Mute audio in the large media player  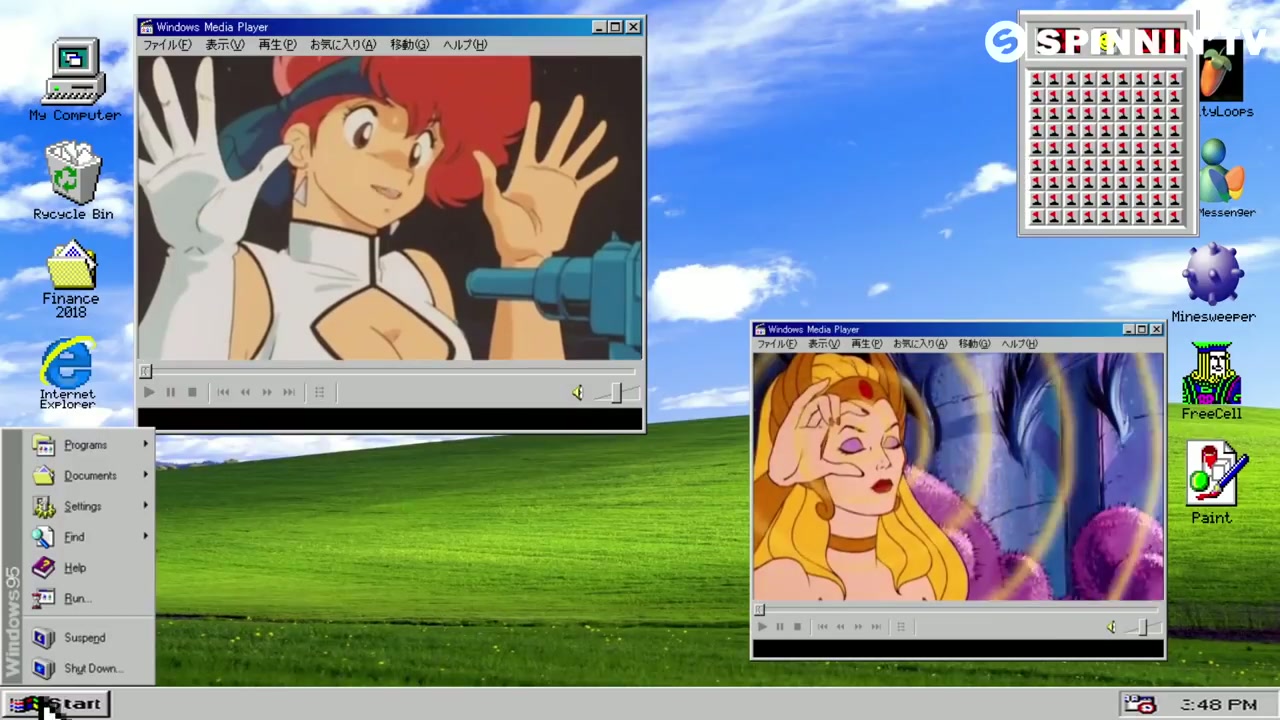pos(577,393)
